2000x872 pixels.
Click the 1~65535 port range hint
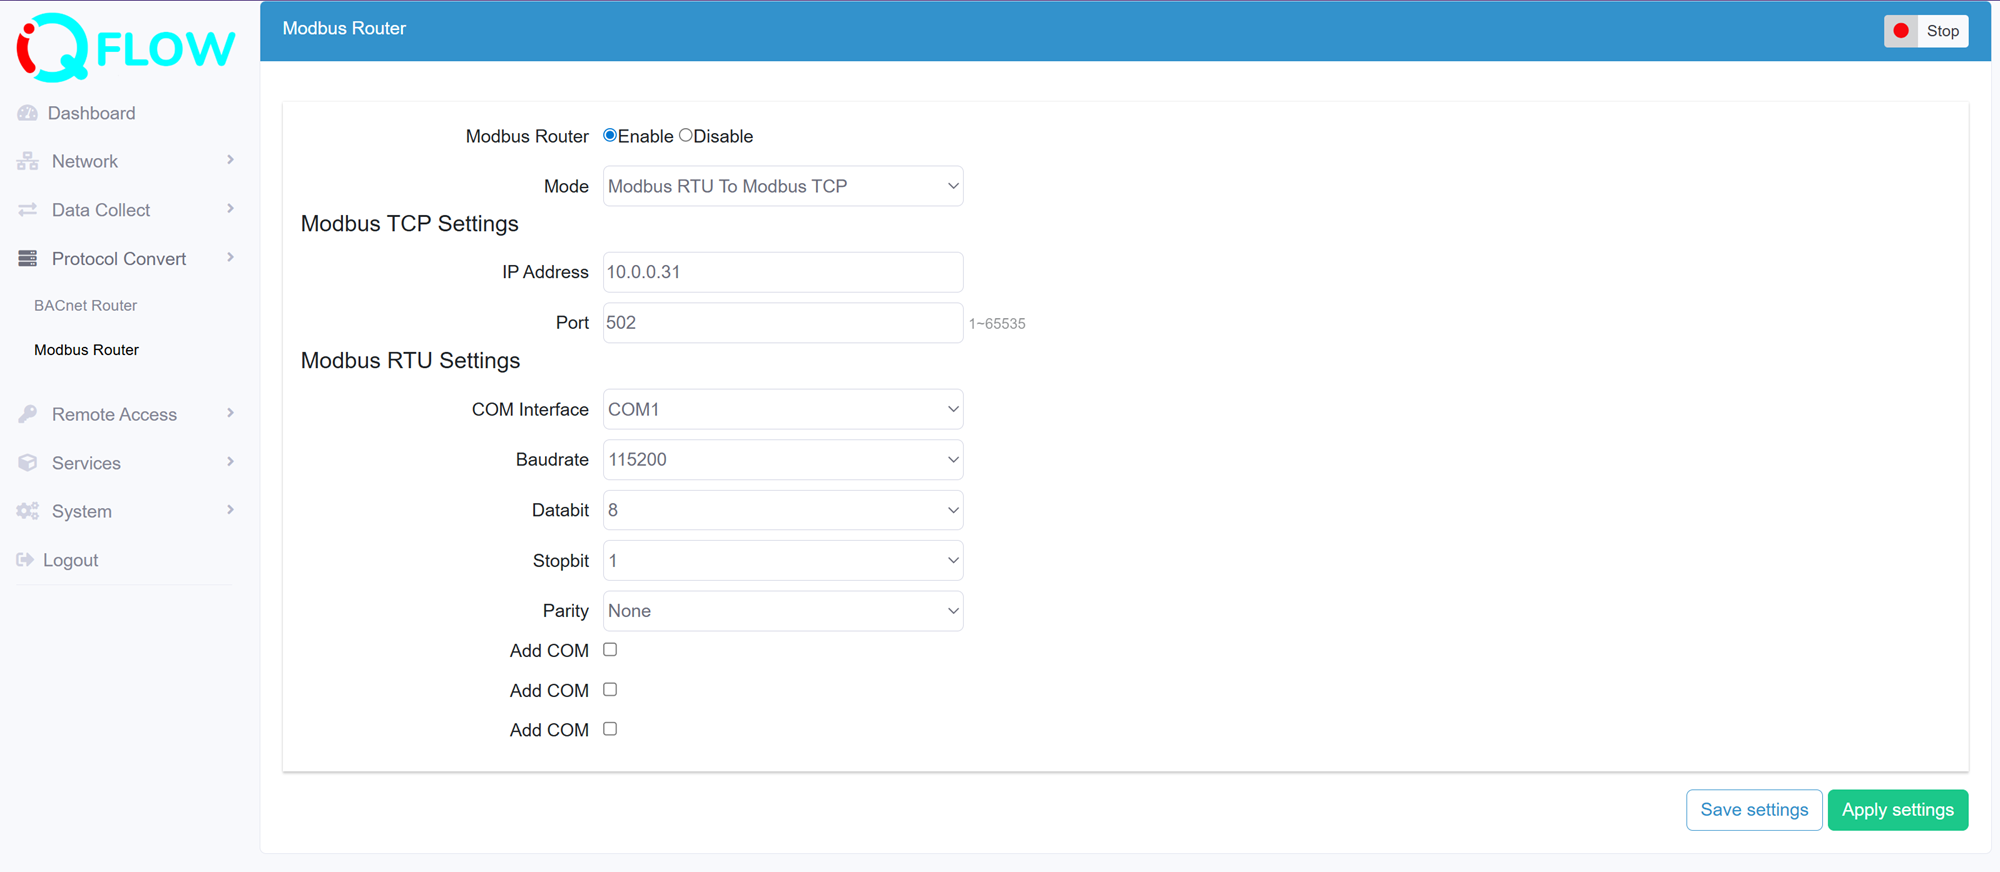pos(997,324)
